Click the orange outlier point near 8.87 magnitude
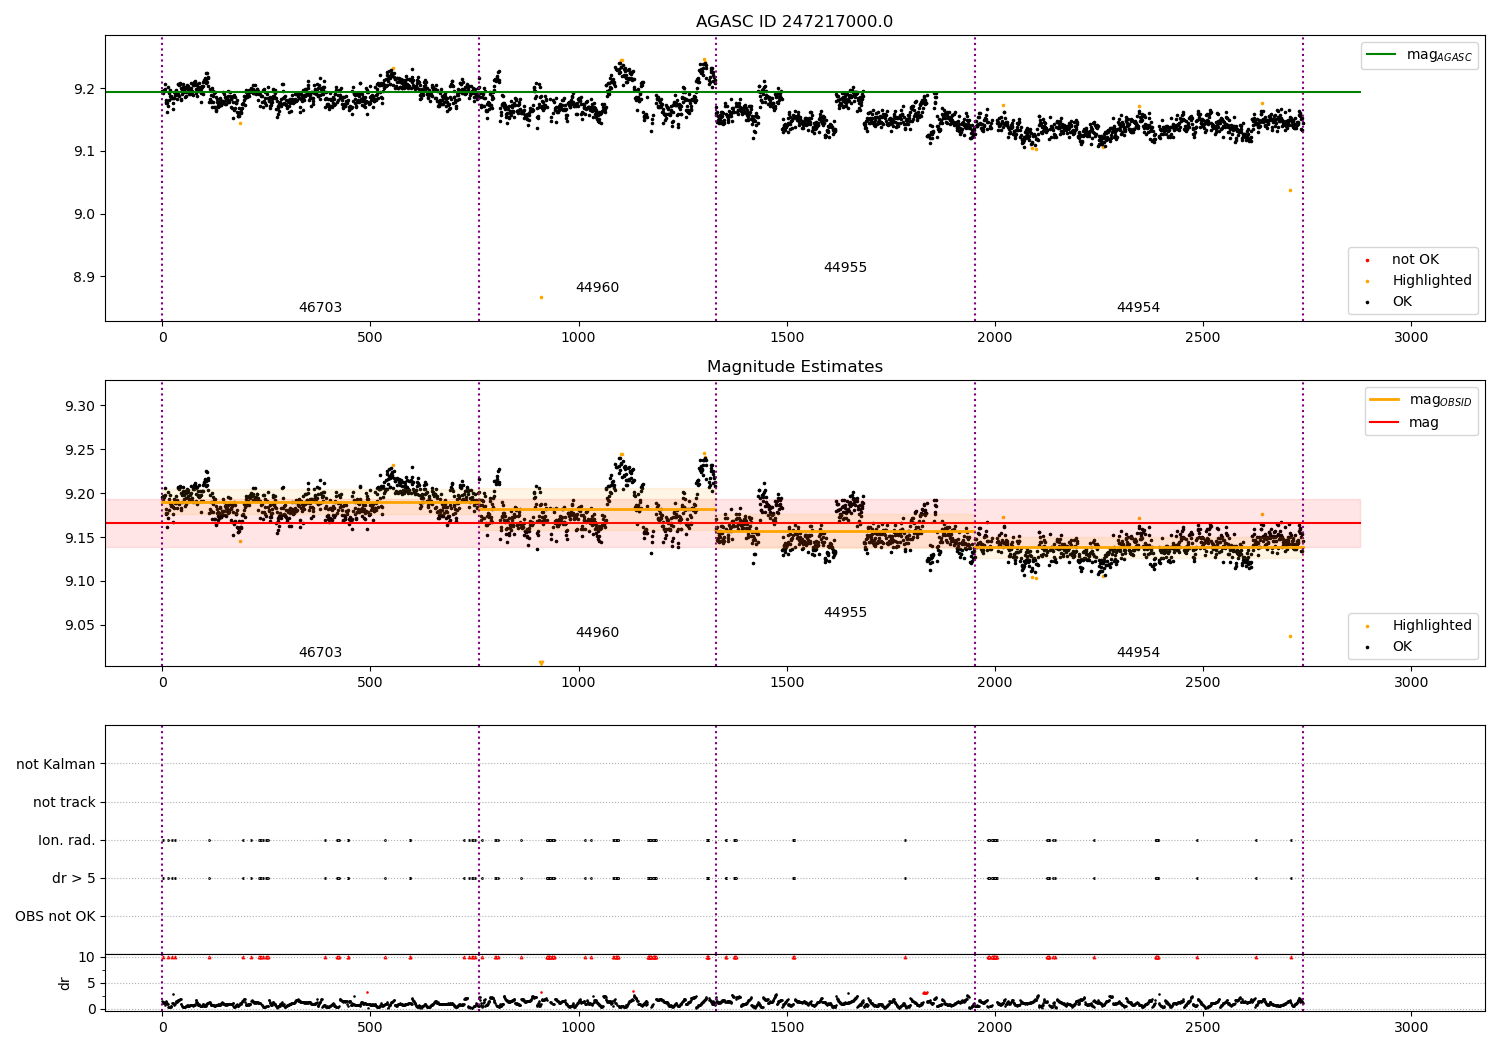 pos(541,297)
